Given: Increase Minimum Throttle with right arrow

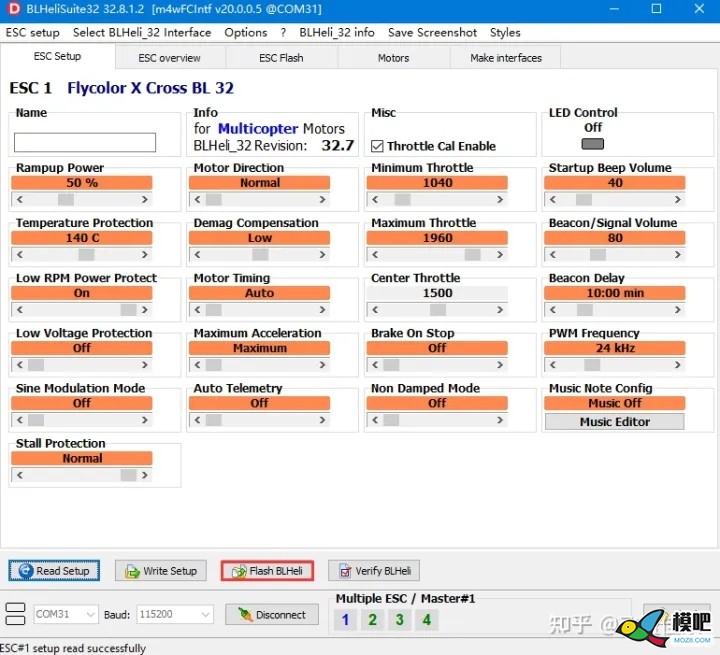Looking at the screenshot, I should [500, 199].
